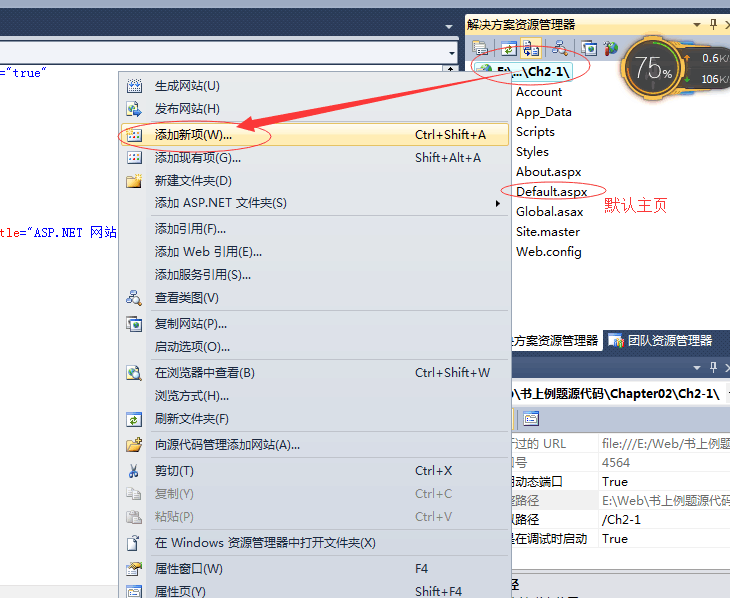
Task: Click the publish icon beside 发布网站
Action: click(134, 109)
